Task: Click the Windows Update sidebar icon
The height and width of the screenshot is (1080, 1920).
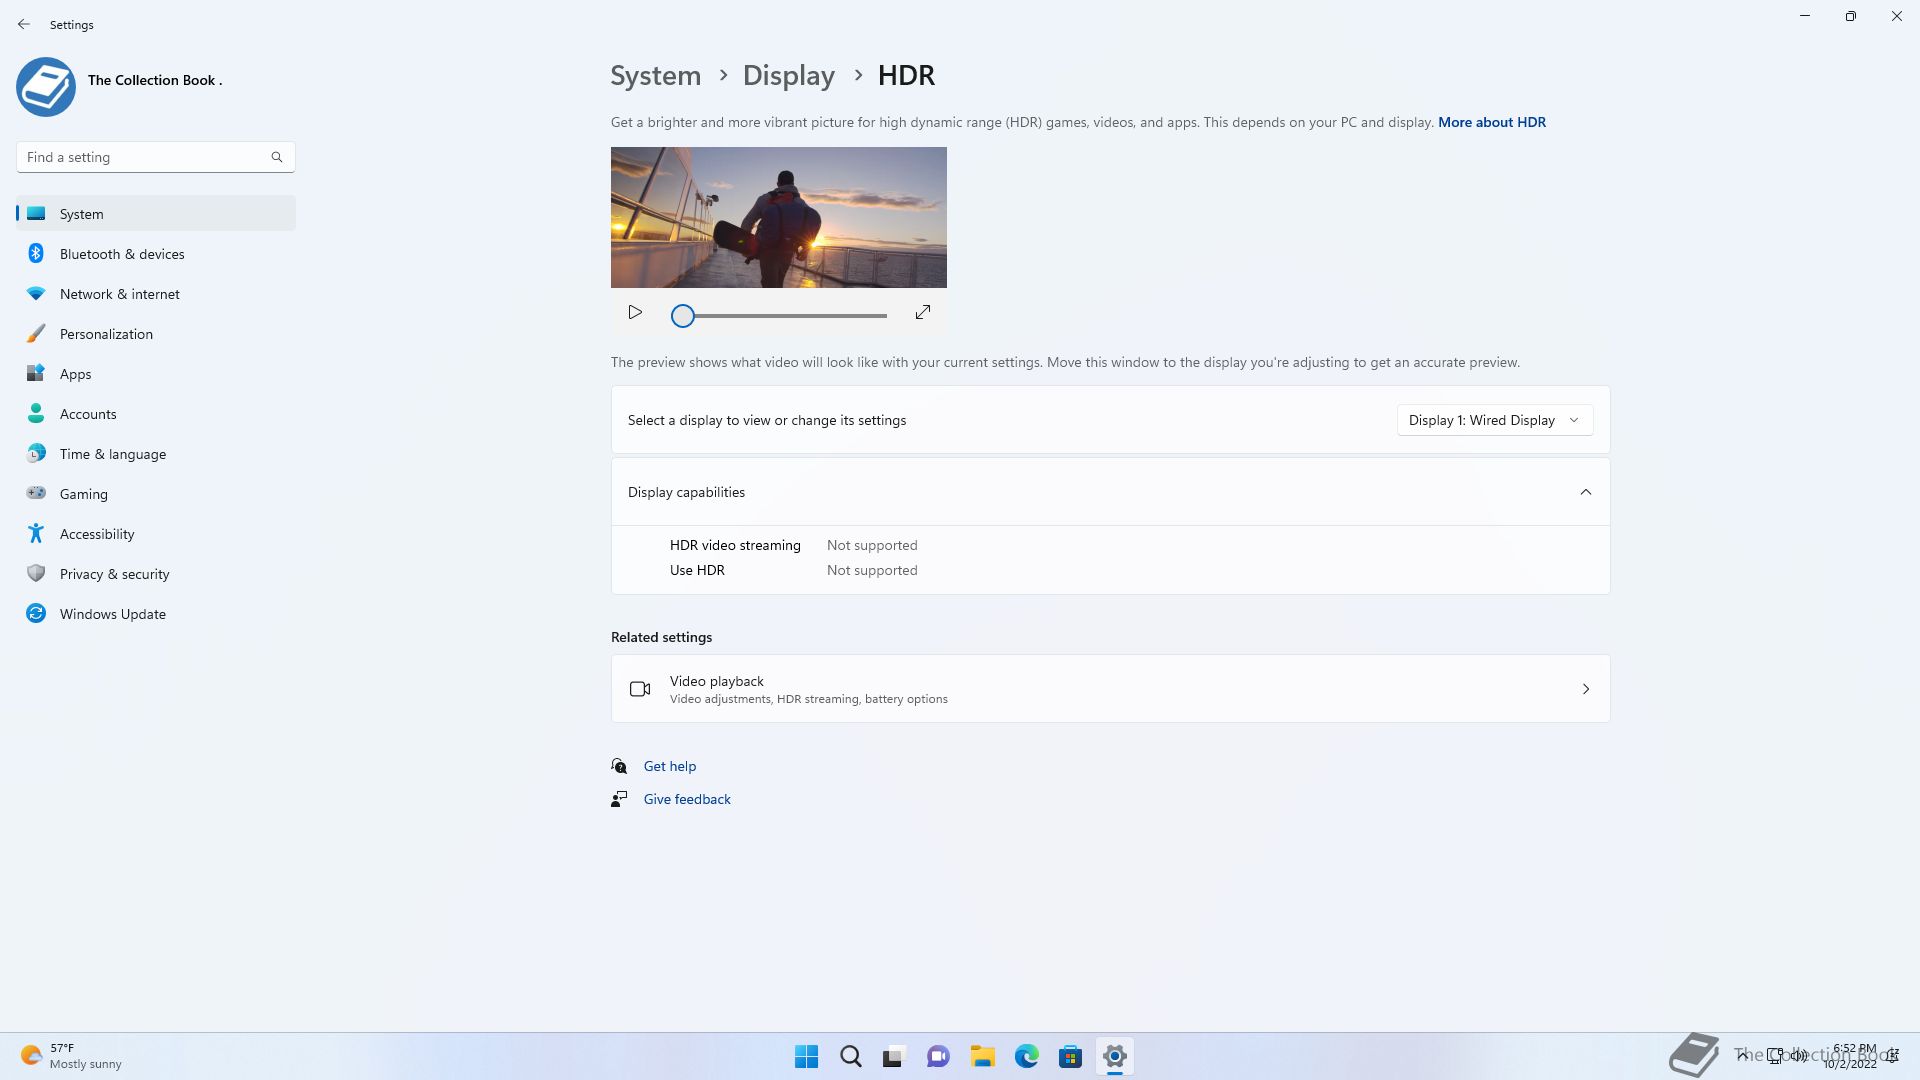Action: pos(36,614)
